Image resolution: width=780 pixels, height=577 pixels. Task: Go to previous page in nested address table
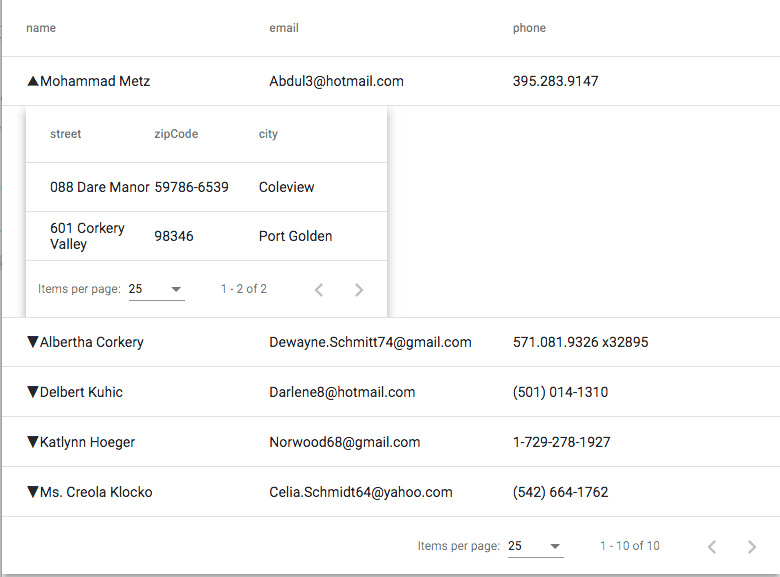319,290
